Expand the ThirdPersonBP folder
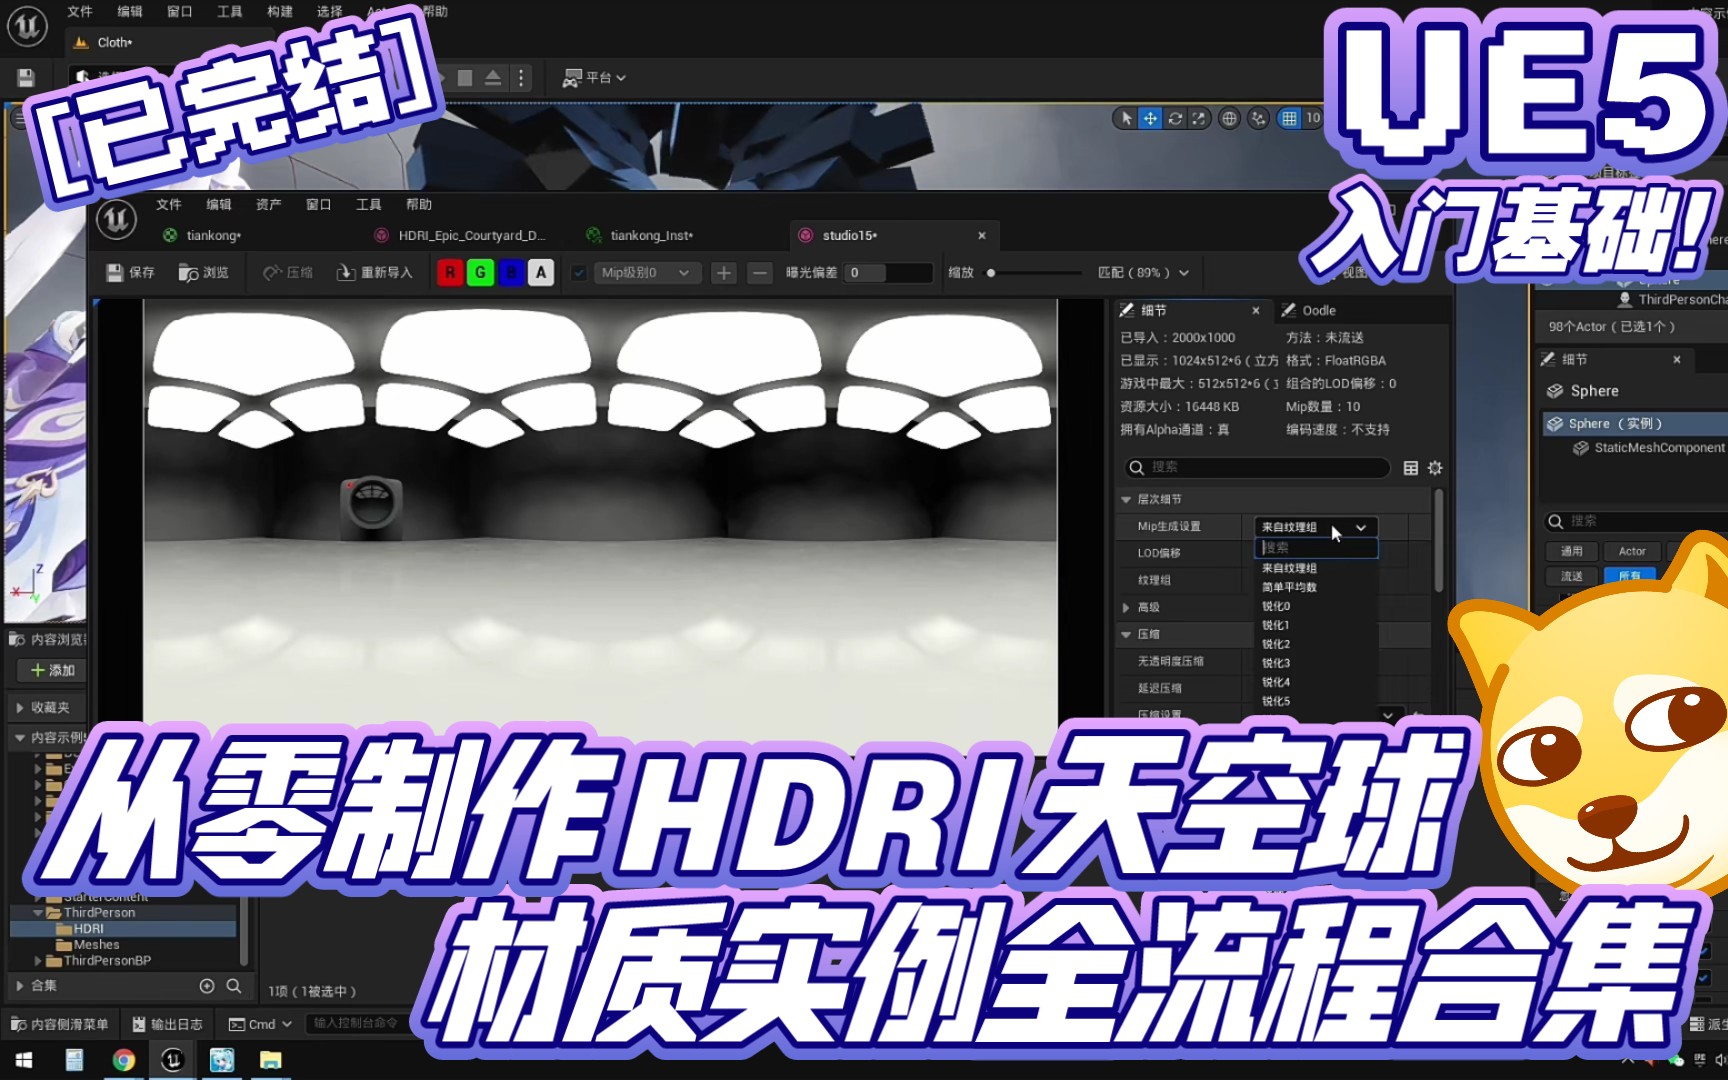Screen dimensions: 1728x1080 point(39,961)
